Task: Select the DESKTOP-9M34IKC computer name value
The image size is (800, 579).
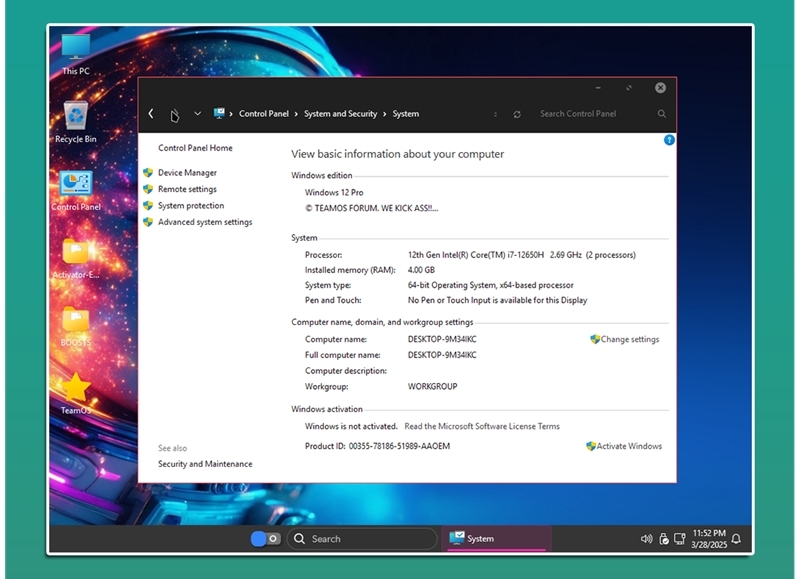Action: [442, 339]
